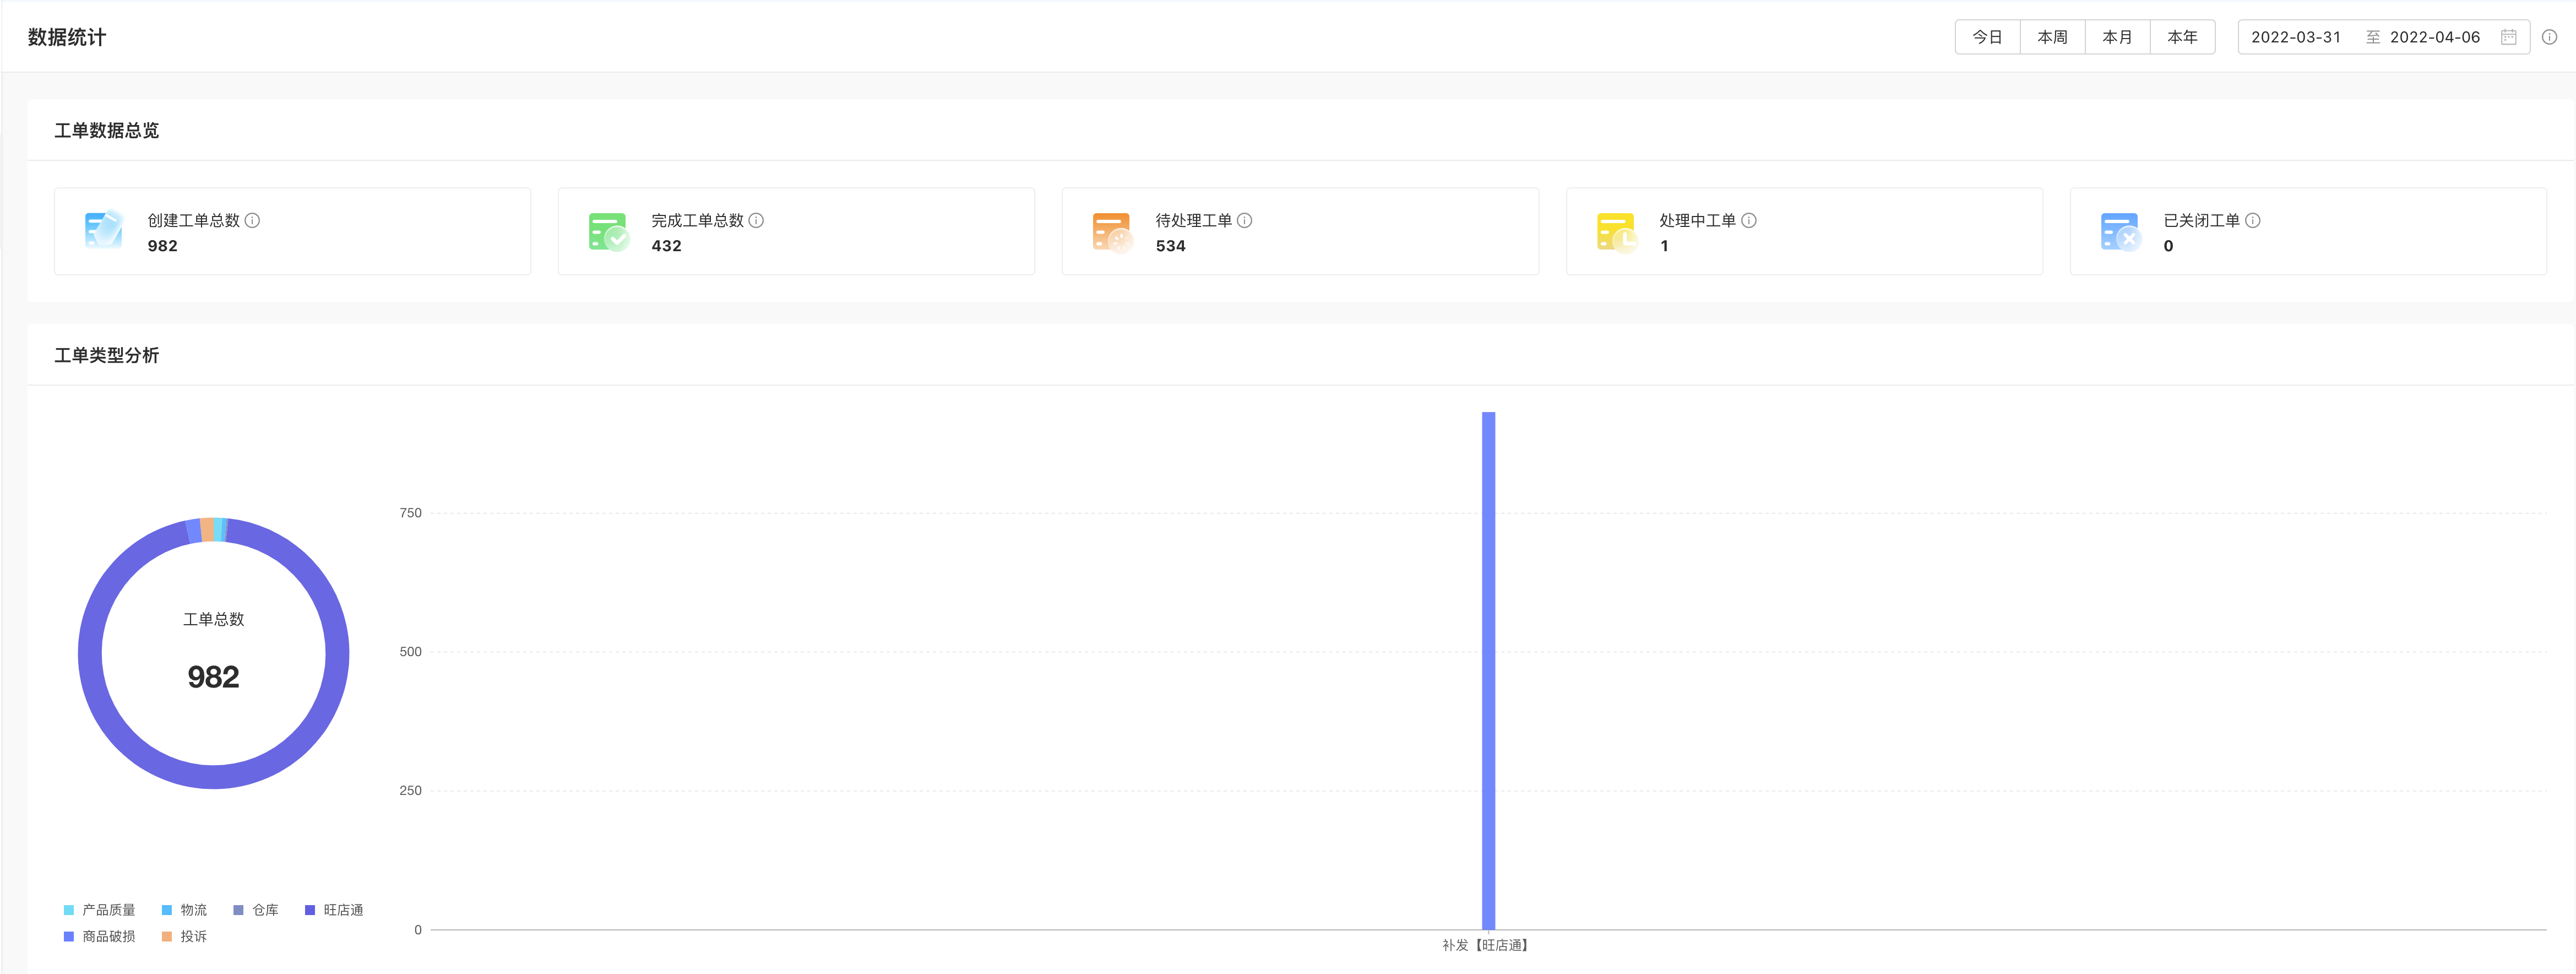Screen dimensions: 2576x974
Task: Click the 工单总数 label in donut center
Action: pyautogui.click(x=214, y=619)
